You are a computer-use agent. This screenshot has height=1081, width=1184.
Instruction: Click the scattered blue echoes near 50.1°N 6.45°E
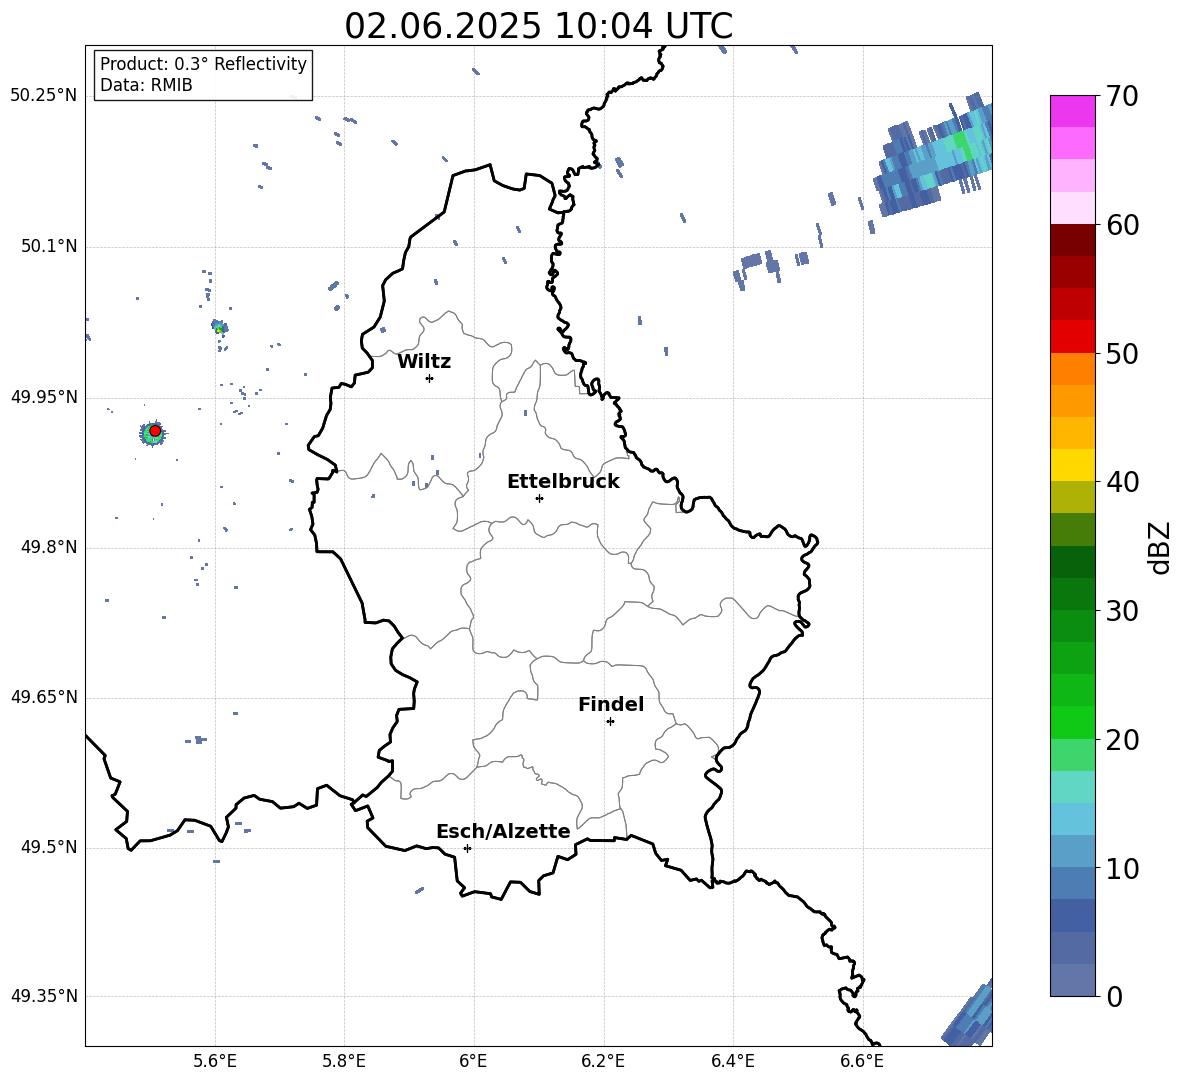770,268
